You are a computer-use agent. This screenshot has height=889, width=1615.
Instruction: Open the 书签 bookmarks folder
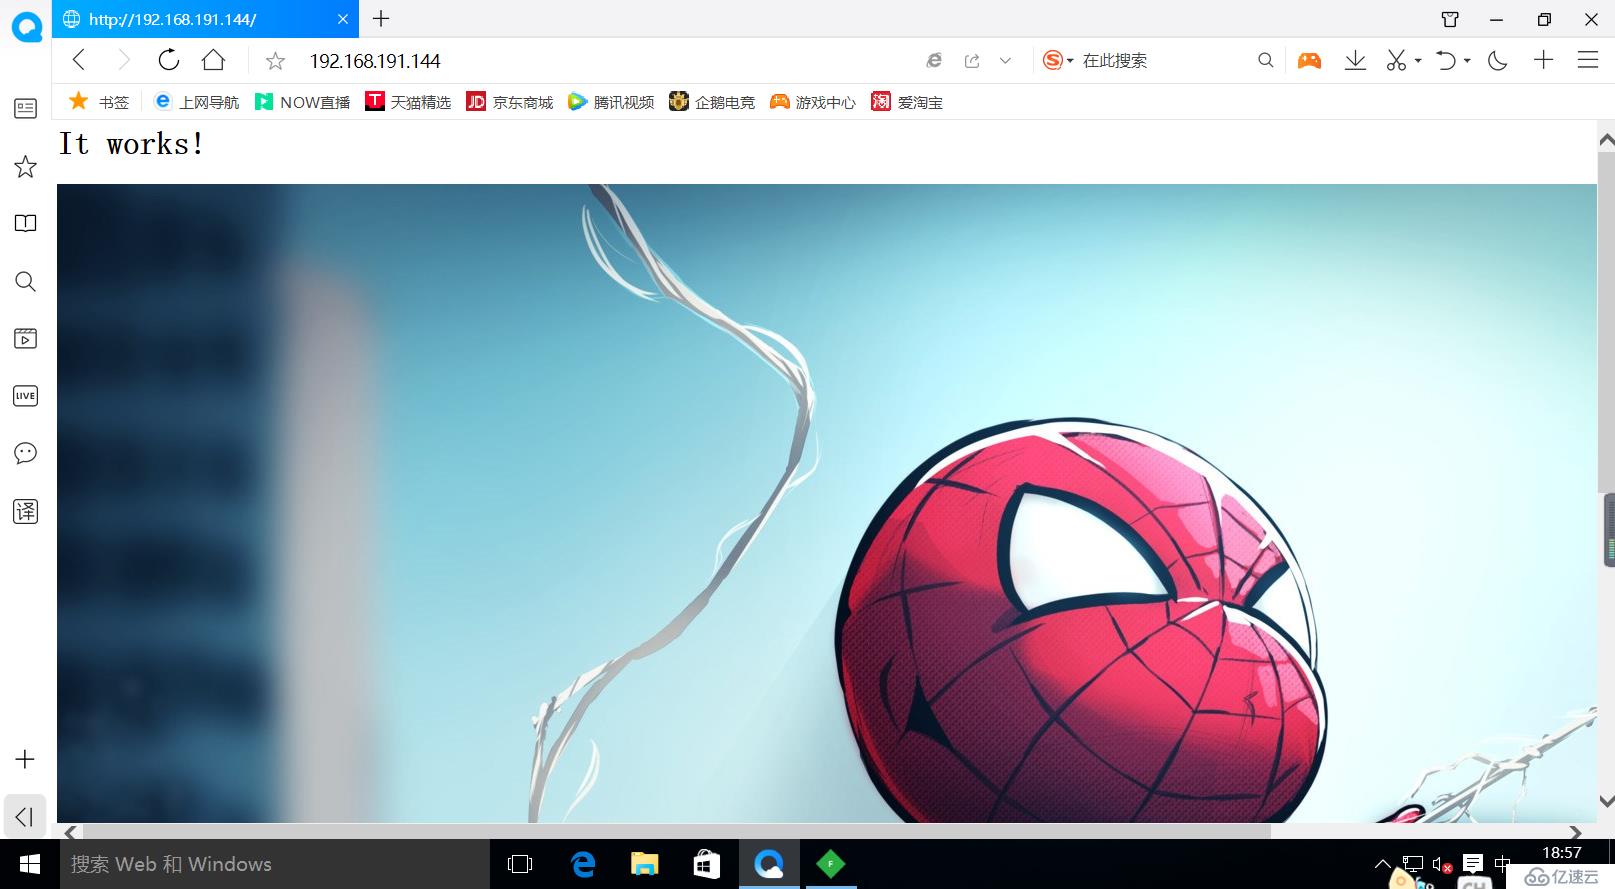tap(99, 102)
